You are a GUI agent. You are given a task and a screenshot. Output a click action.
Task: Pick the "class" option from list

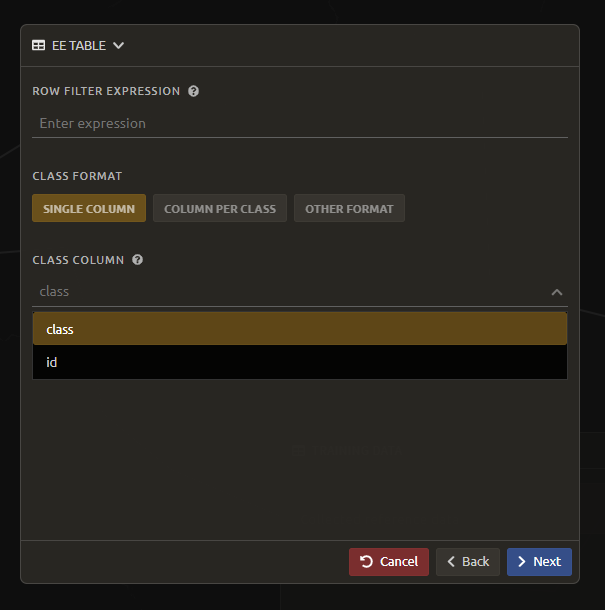[x=300, y=329]
